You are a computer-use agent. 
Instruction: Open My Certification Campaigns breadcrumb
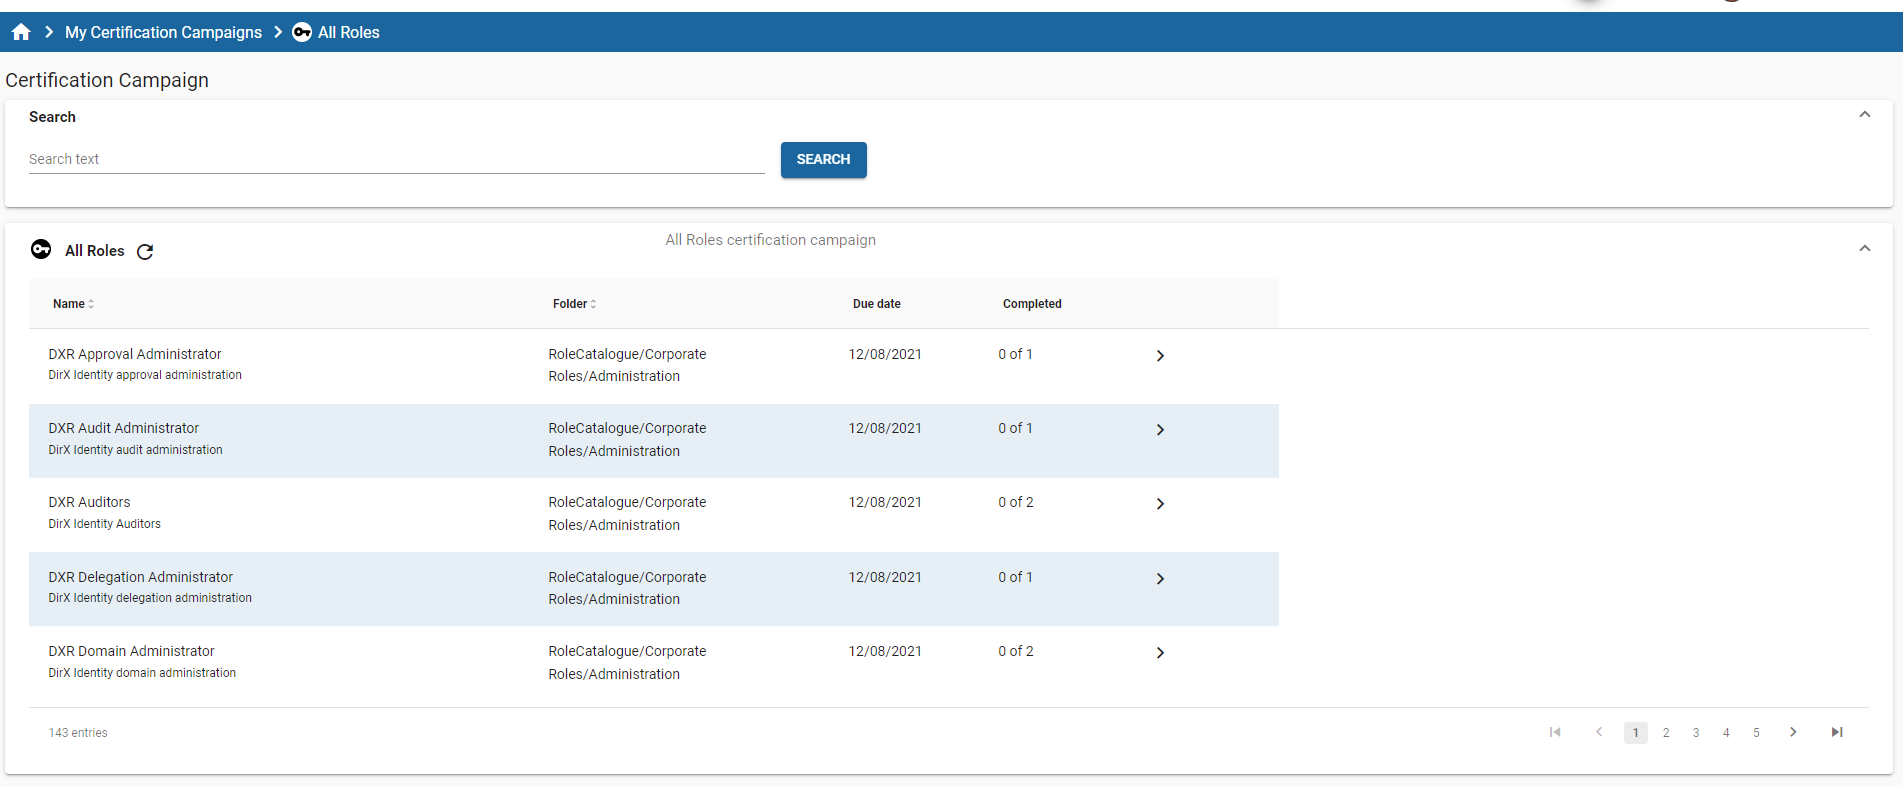163,32
